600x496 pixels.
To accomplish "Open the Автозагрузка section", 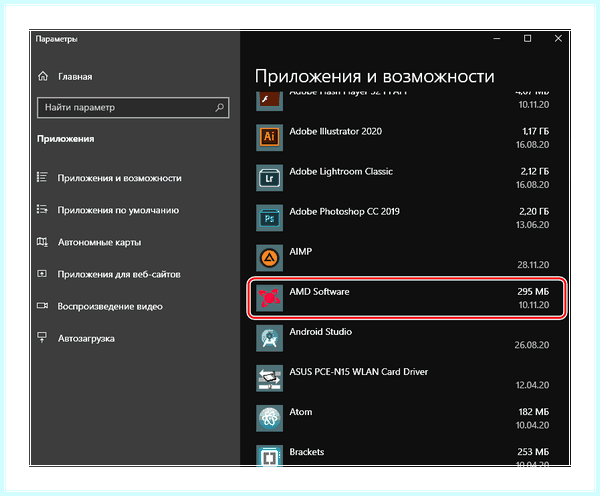I will tap(86, 339).
